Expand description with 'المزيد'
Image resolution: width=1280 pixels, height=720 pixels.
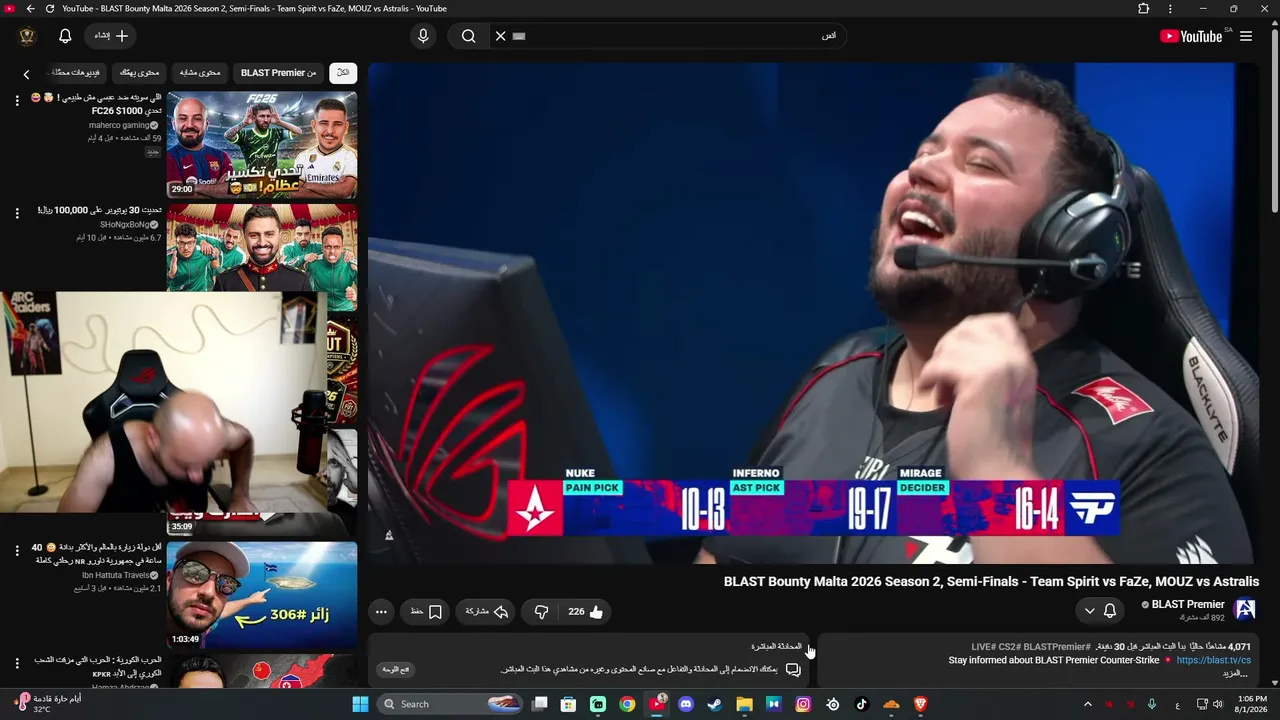pyautogui.click(x=1237, y=674)
